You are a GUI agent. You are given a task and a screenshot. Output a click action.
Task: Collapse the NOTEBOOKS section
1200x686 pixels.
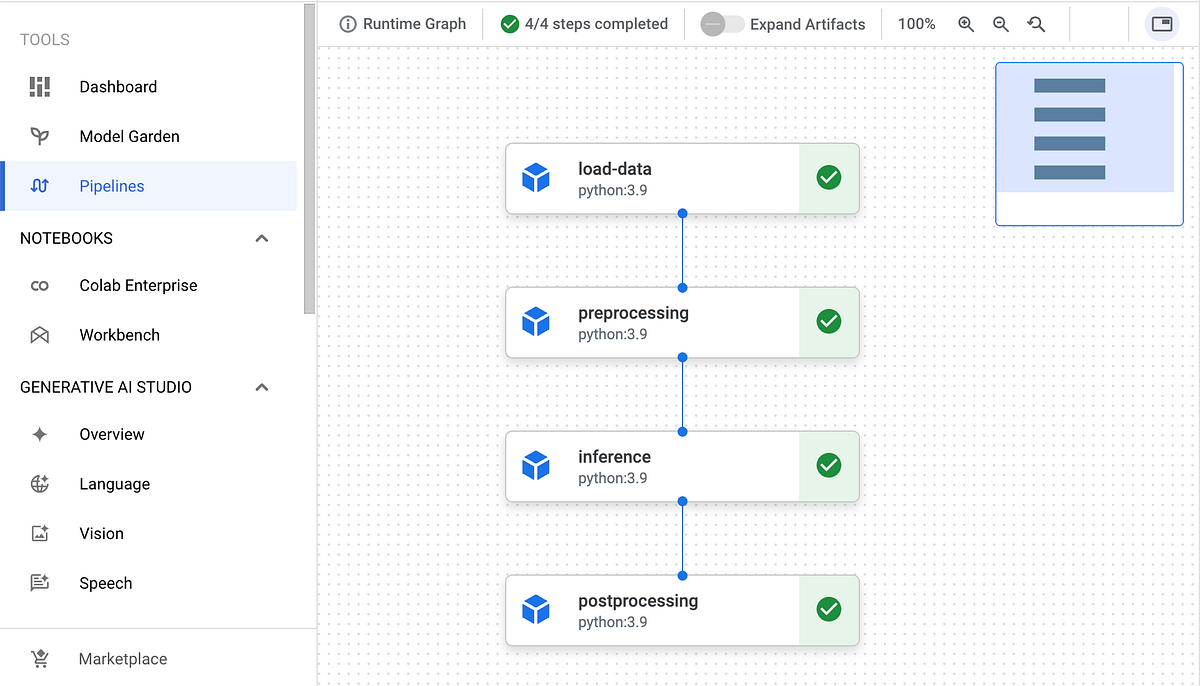click(x=261, y=238)
